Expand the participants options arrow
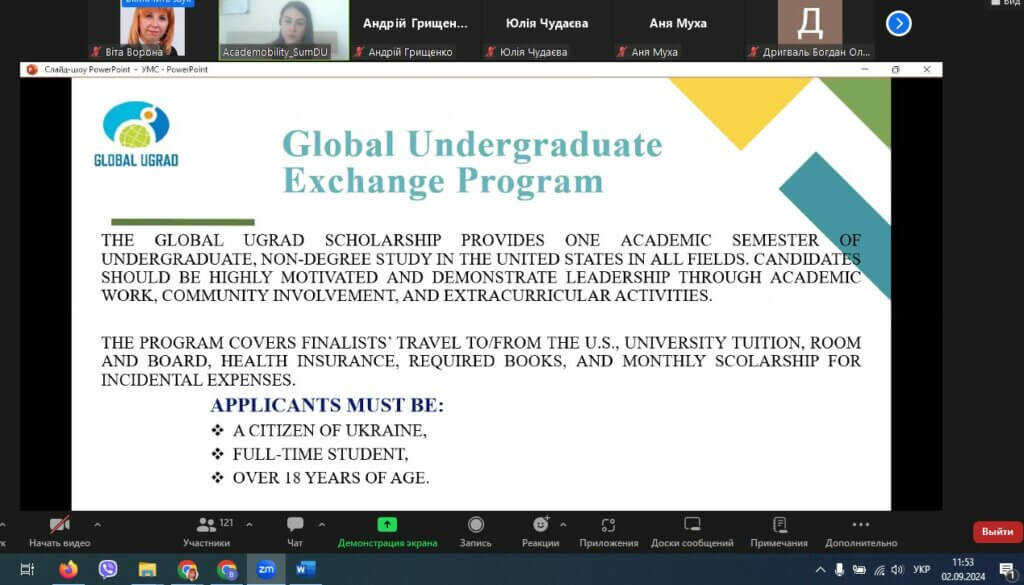The width and height of the screenshot is (1024, 585). [249, 524]
